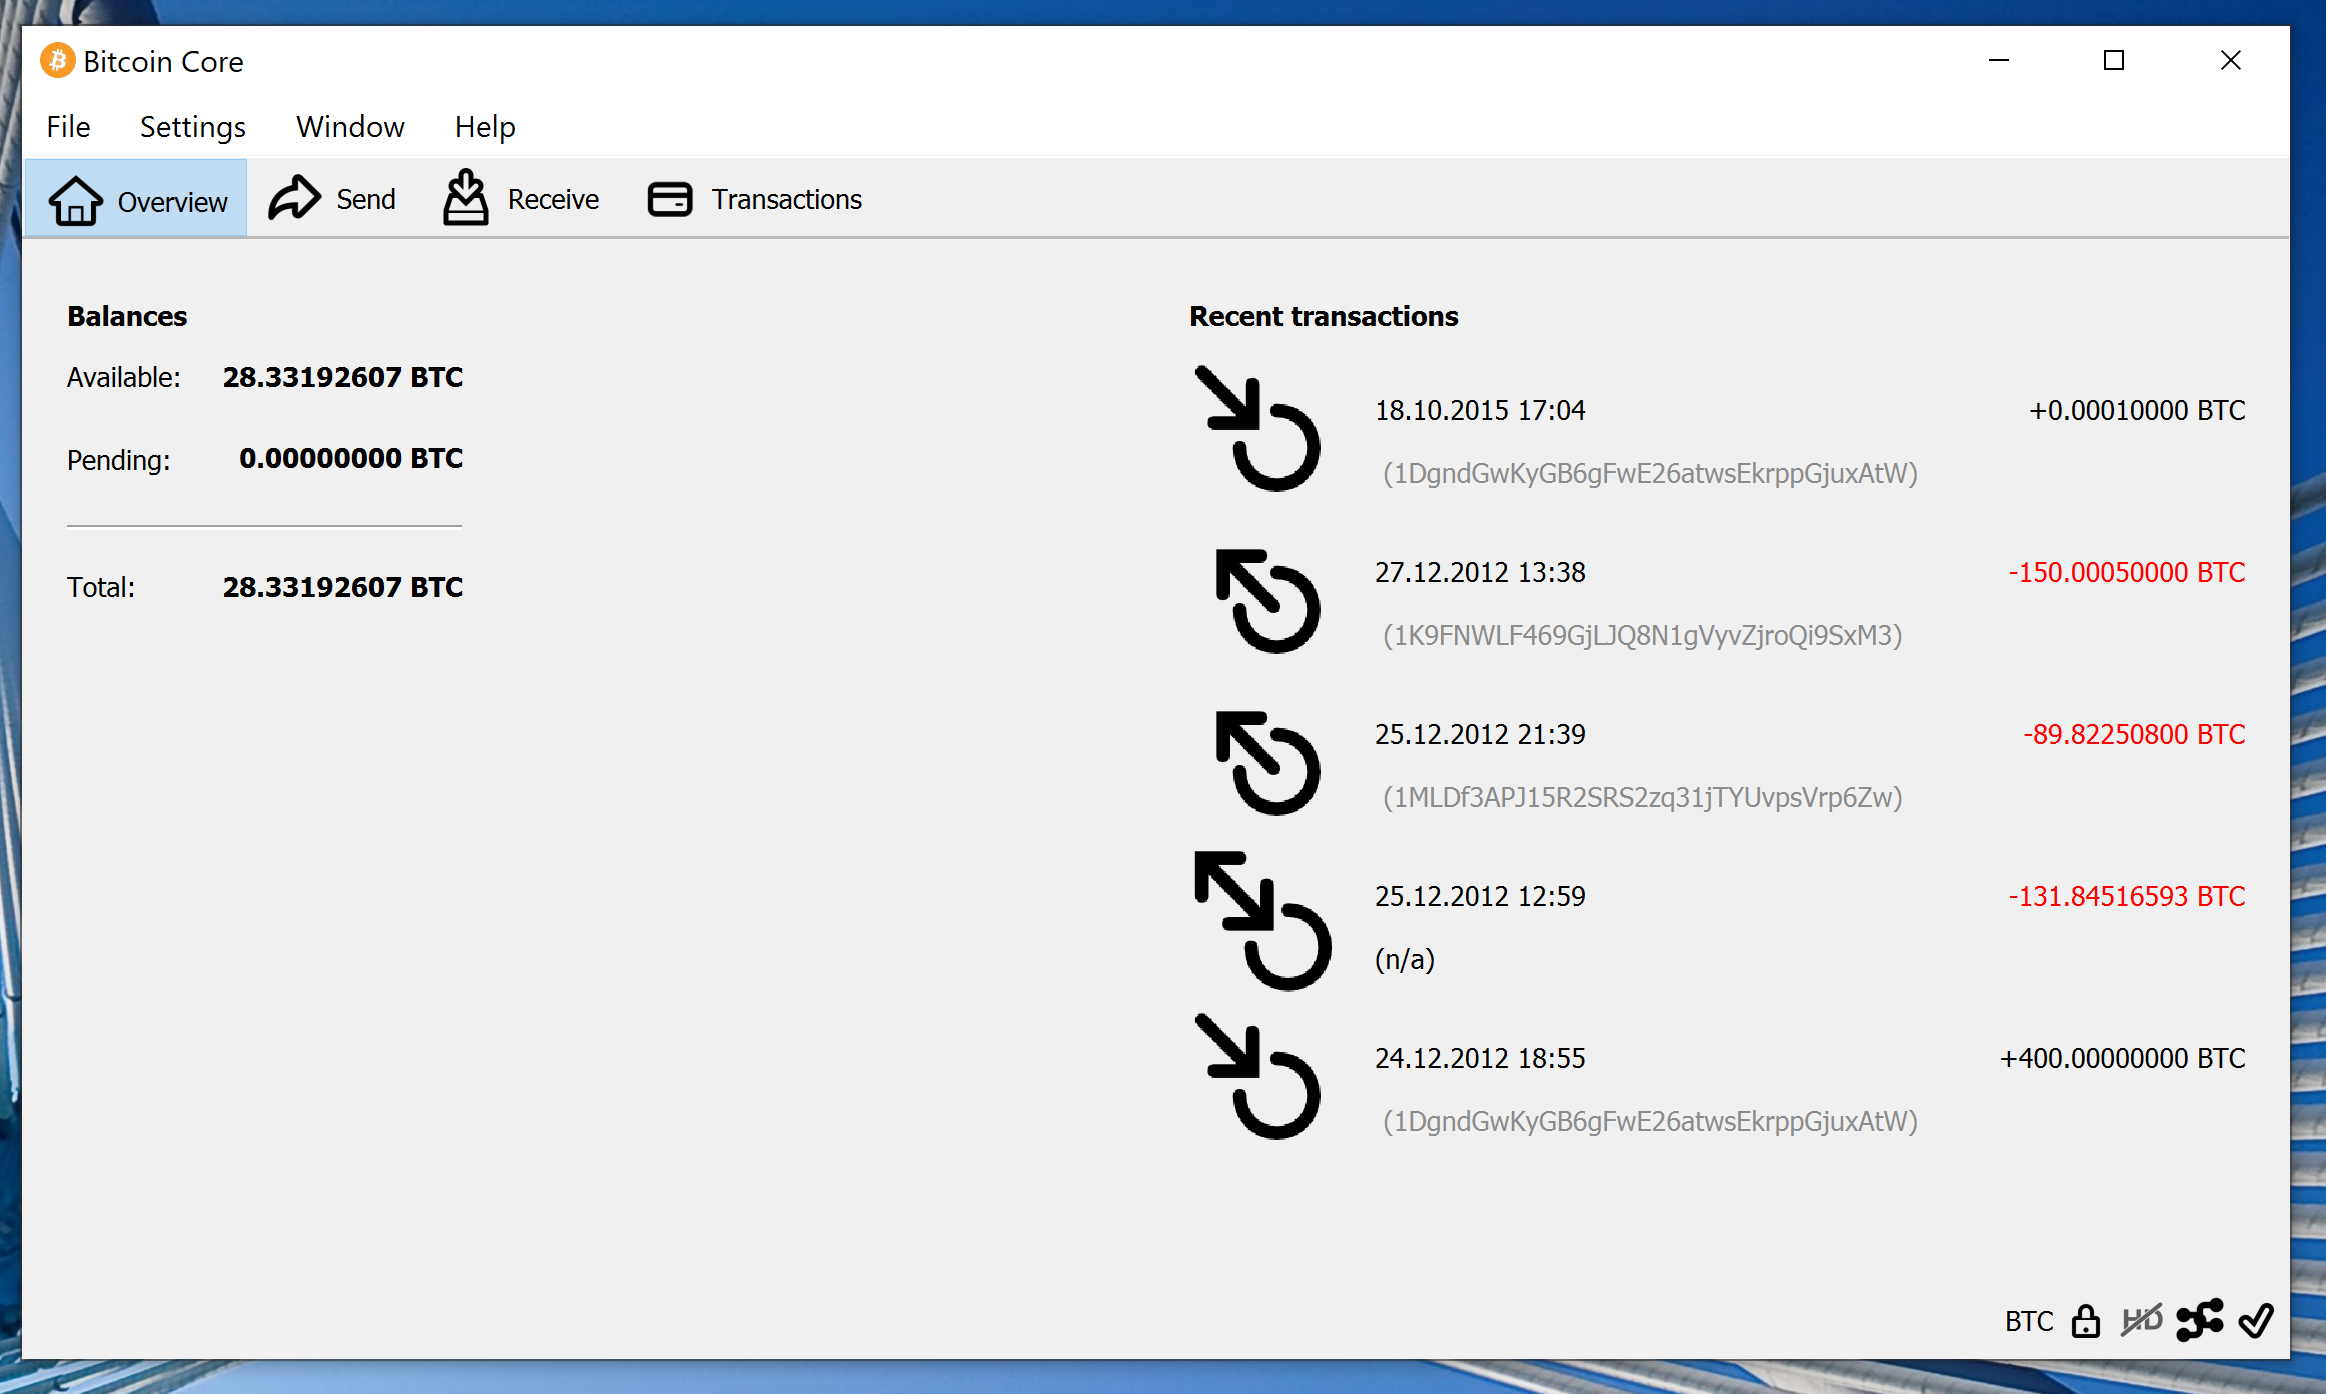This screenshot has width=2326, height=1394.
Task: Click the self-payment icon of 25.12.2012 12:59
Action: [x=1262, y=920]
